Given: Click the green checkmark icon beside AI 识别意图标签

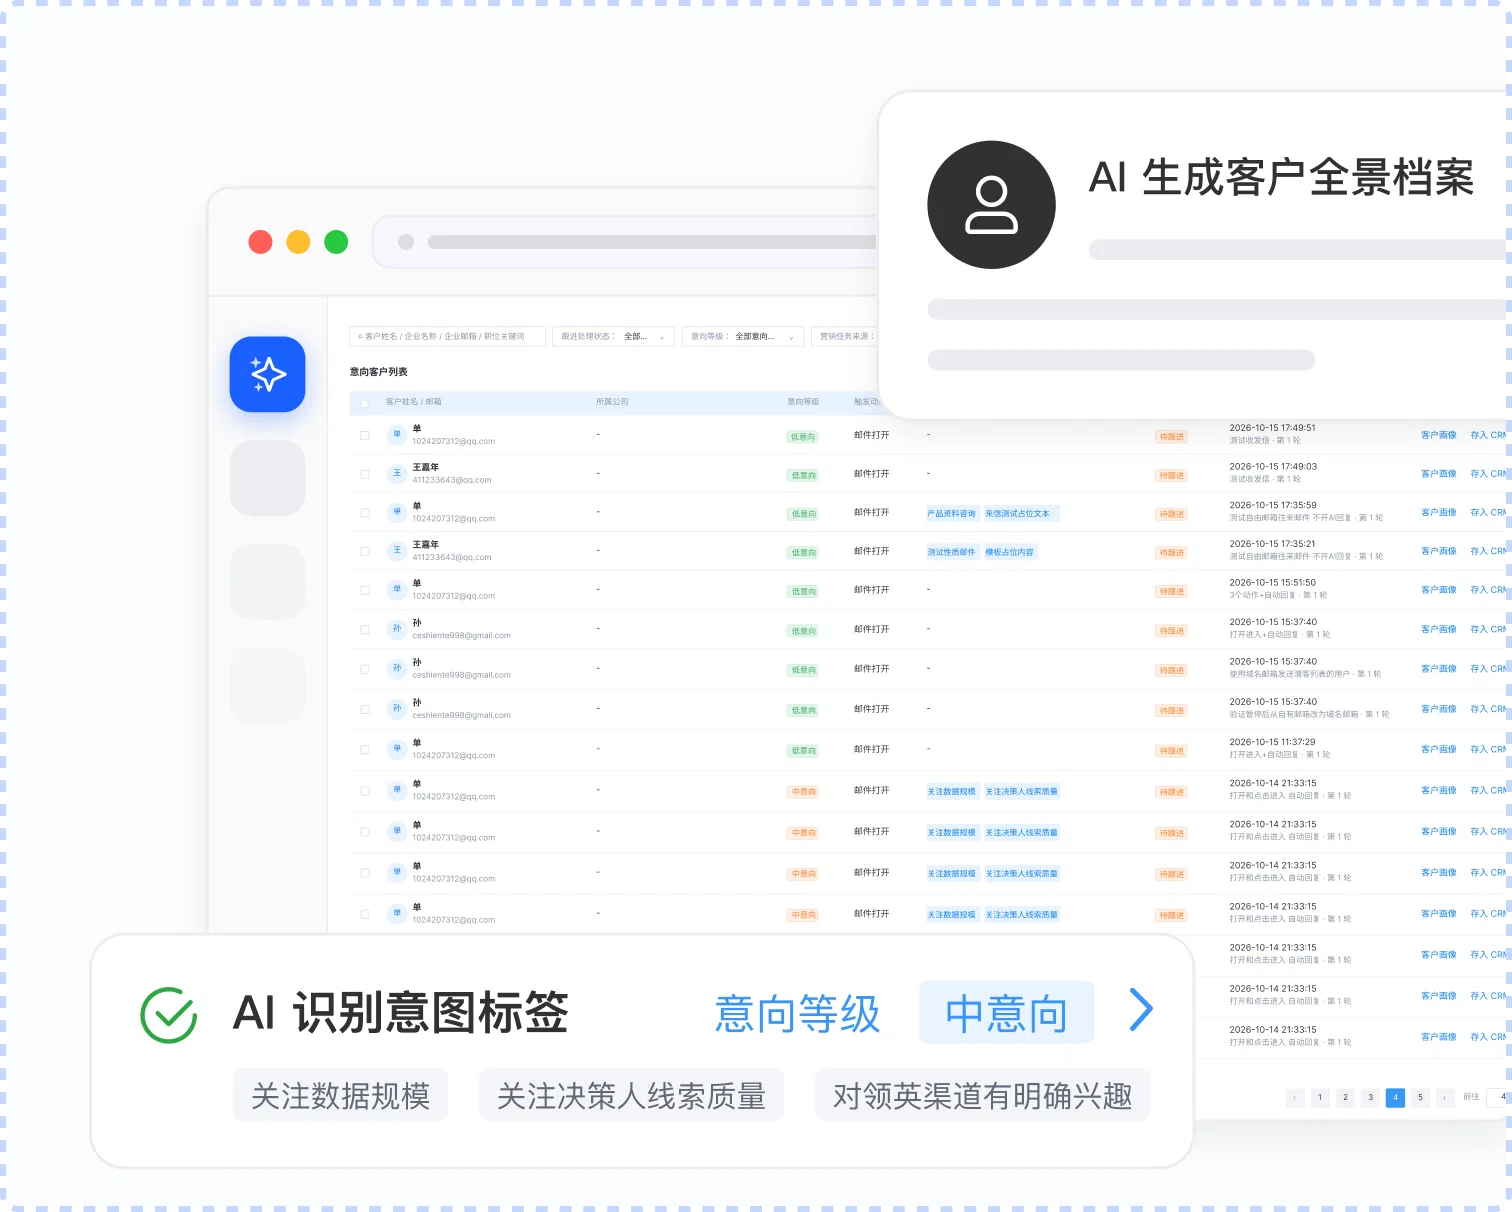Looking at the screenshot, I should click(x=169, y=1015).
